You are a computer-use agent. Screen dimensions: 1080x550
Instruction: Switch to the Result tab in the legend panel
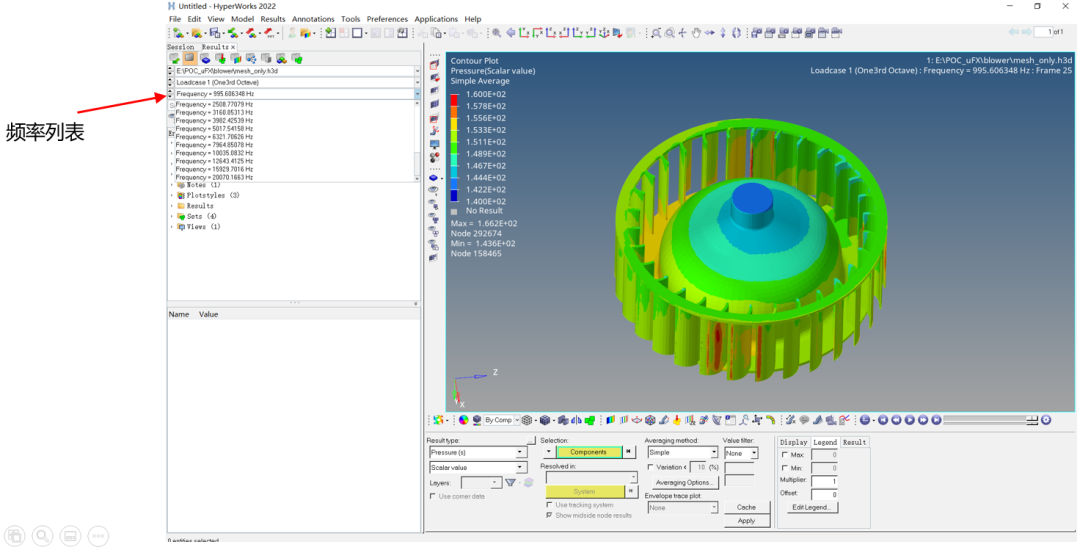click(x=854, y=442)
